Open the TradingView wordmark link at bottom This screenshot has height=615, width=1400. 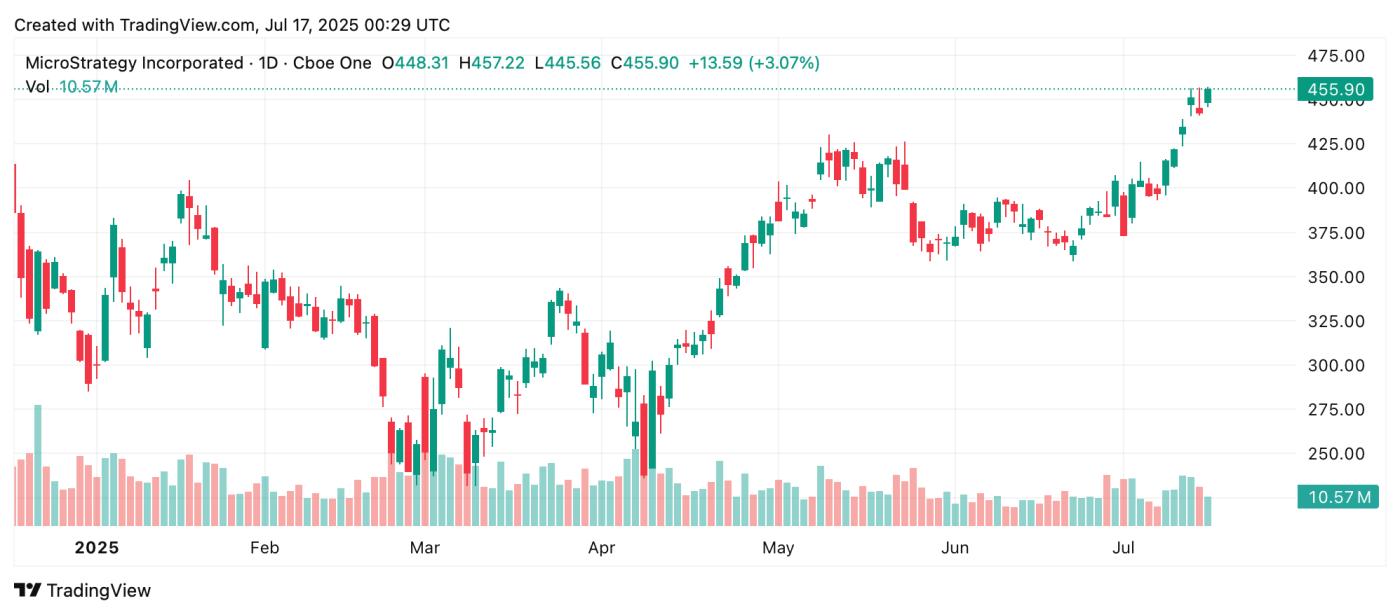click(98, 590)
